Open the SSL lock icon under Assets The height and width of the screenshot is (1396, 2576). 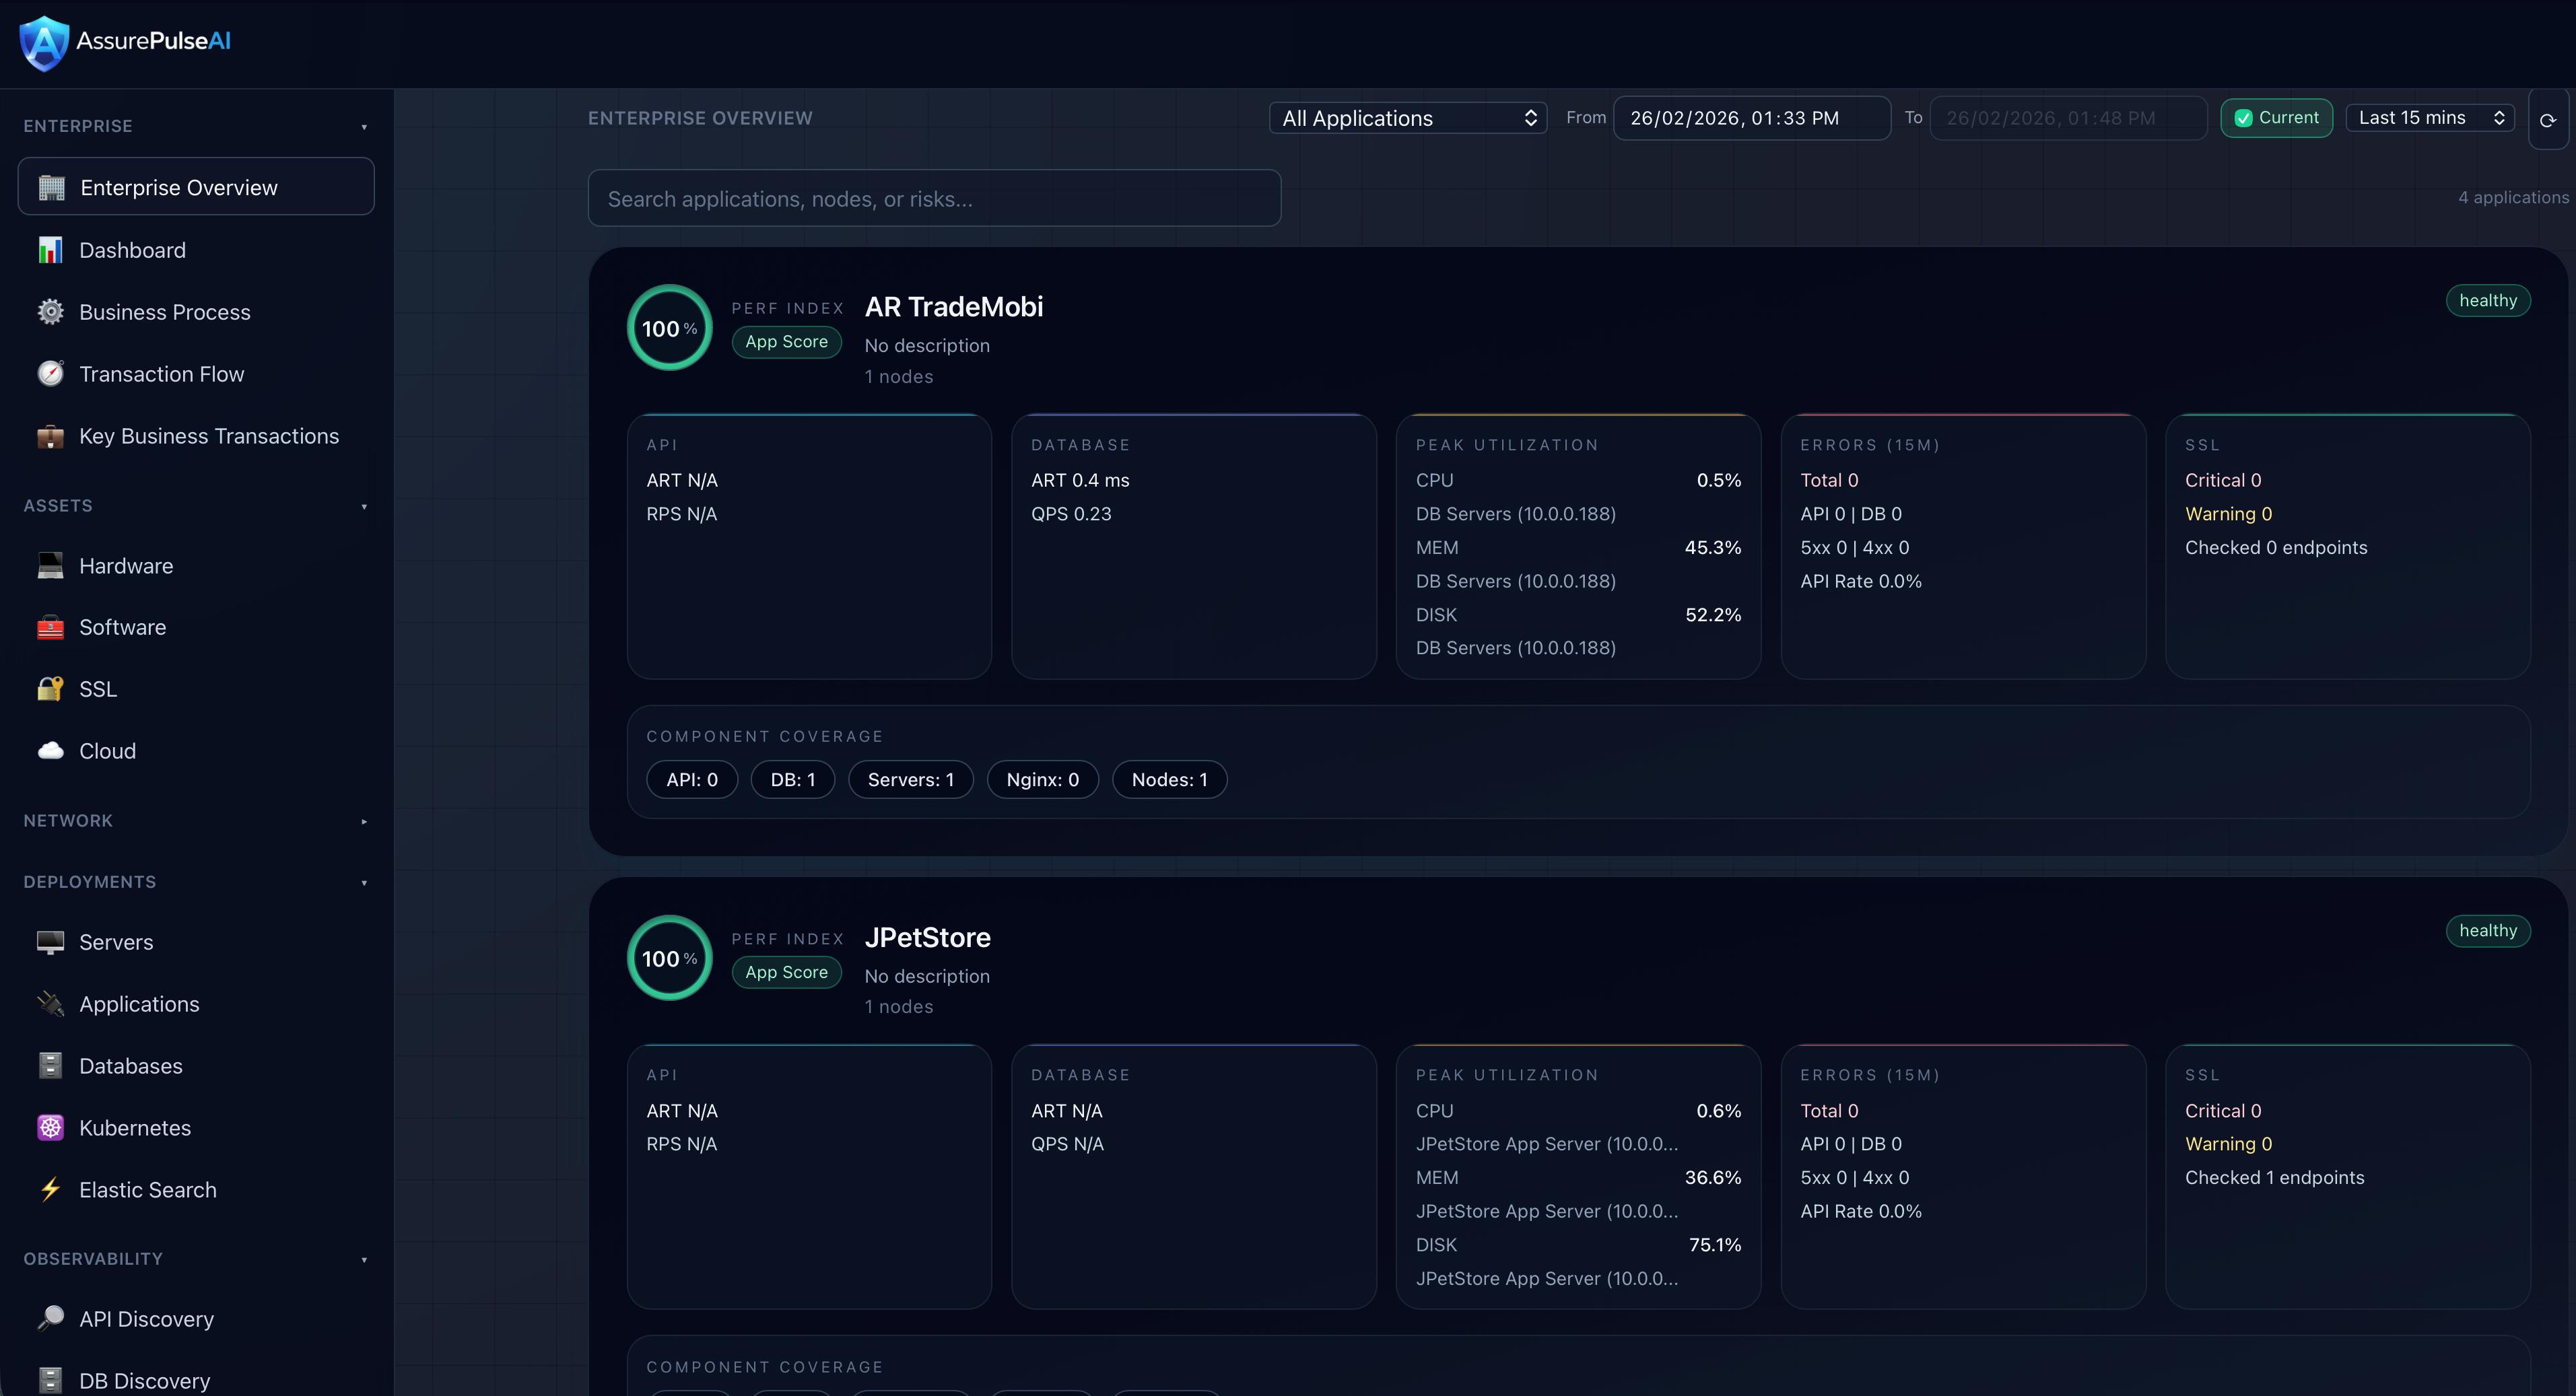50,688
